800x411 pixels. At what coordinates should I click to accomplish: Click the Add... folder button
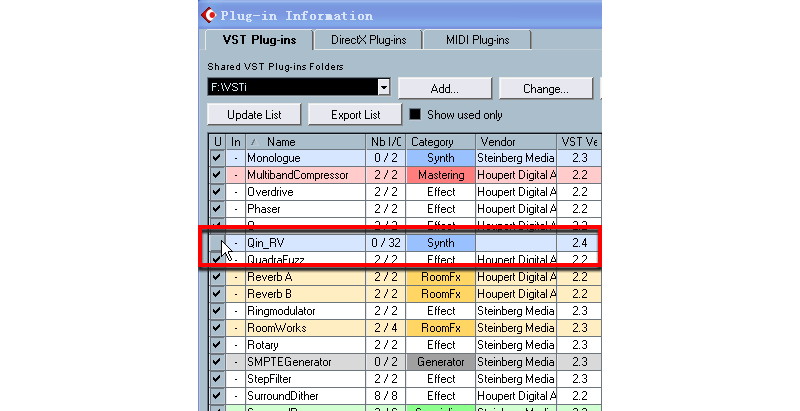pos(444,89)
